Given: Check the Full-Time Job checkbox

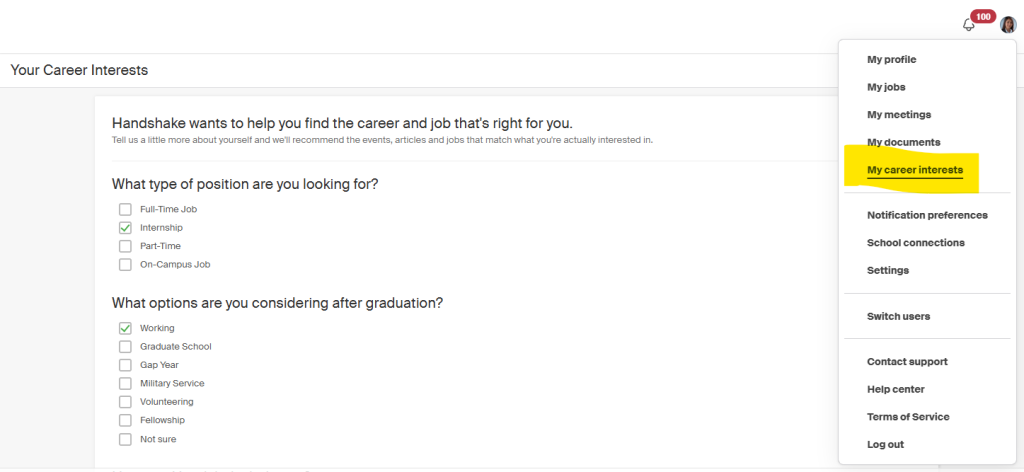Looking at the screenshot, I should coord(125,209).
